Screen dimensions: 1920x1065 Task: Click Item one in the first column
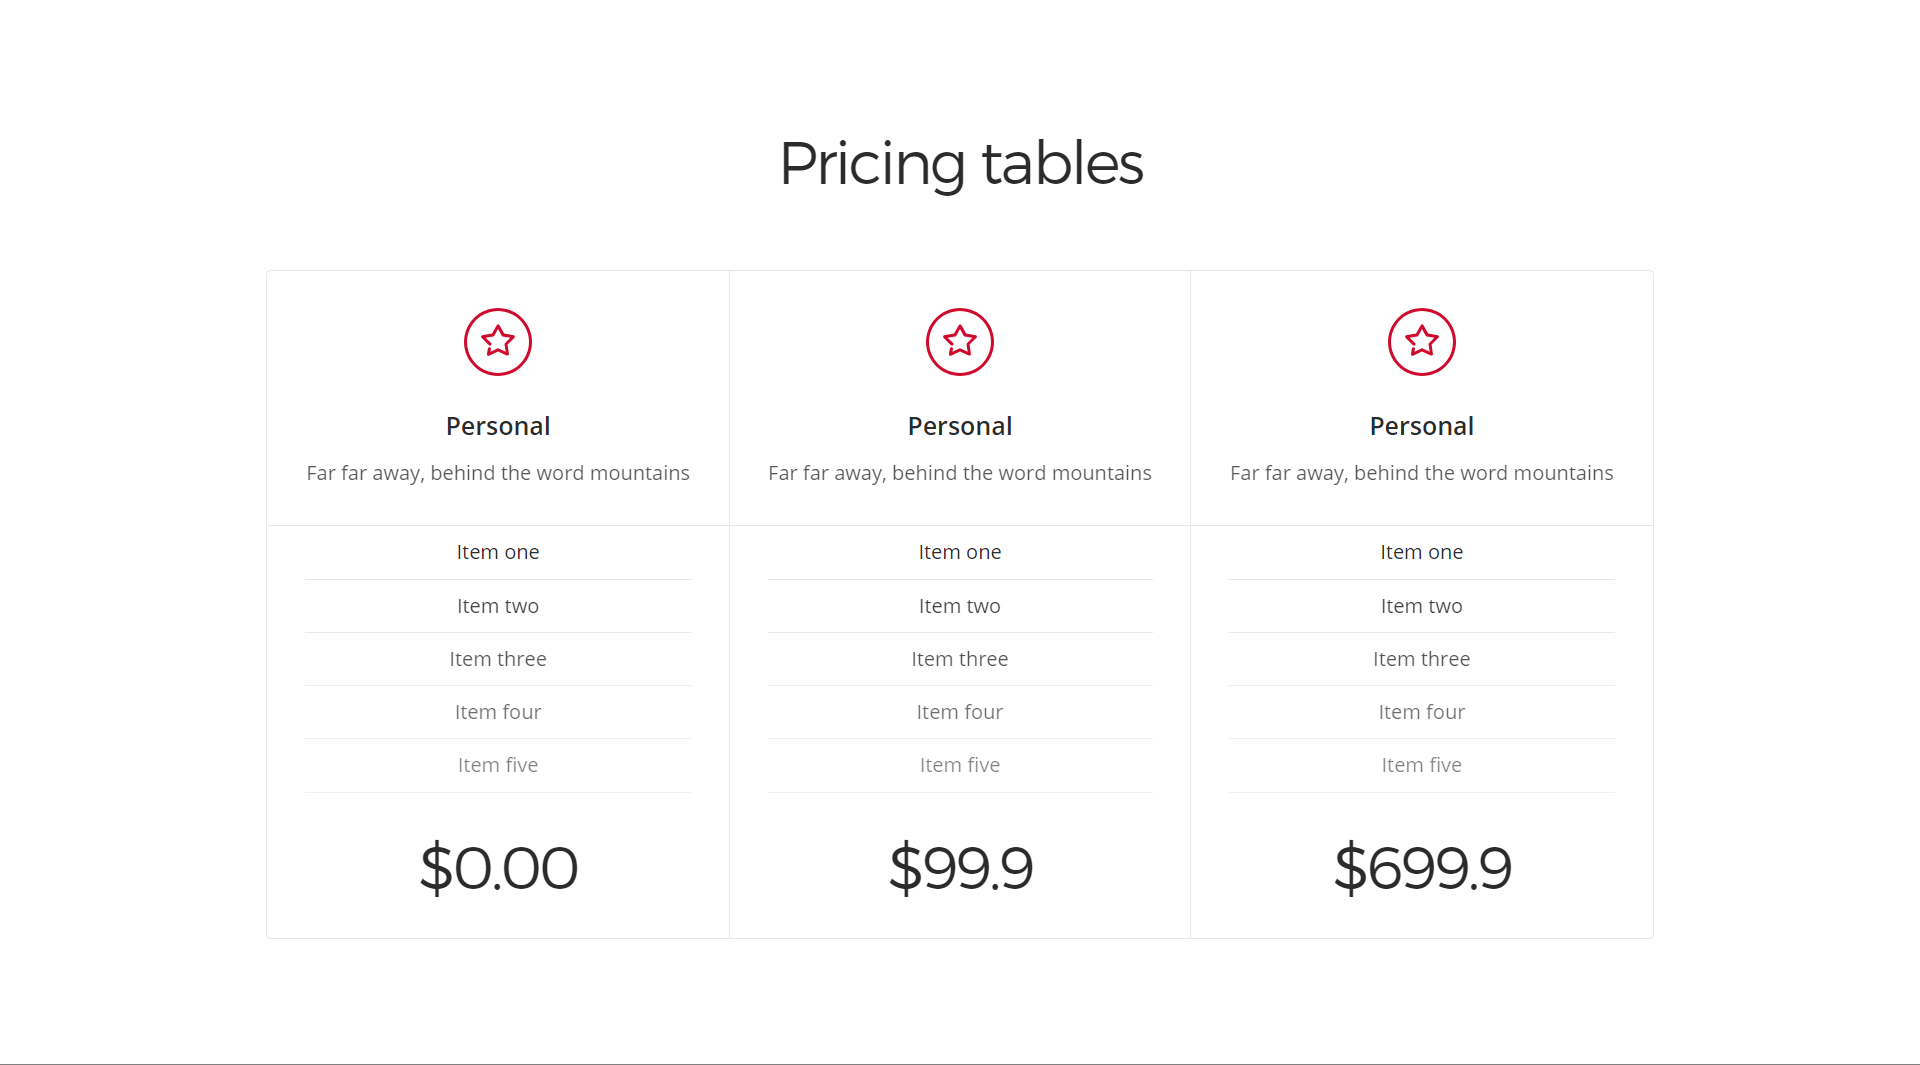[498, 552]
